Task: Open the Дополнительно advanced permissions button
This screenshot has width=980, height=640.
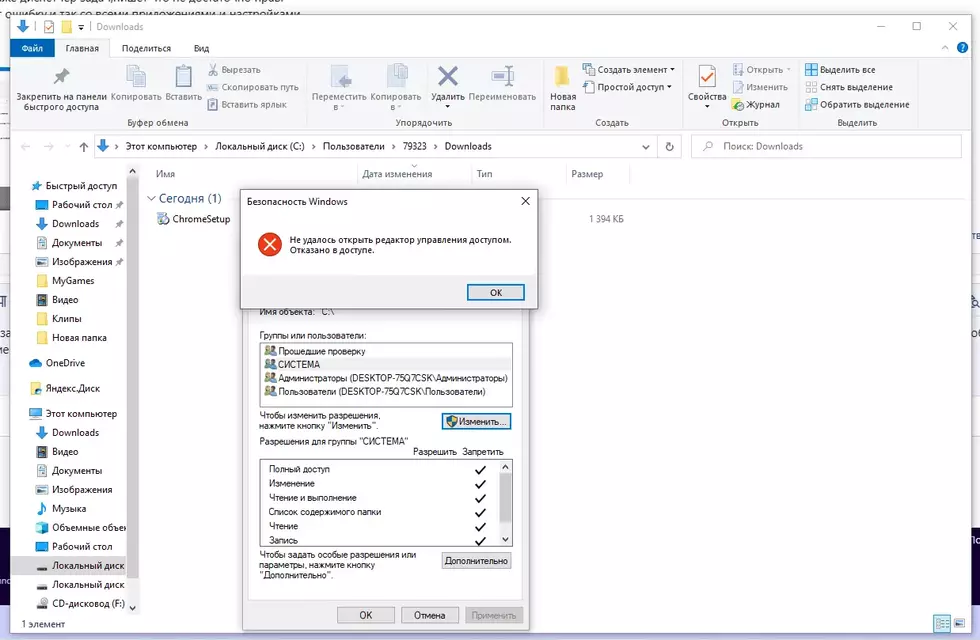Action: click(476, 561)
